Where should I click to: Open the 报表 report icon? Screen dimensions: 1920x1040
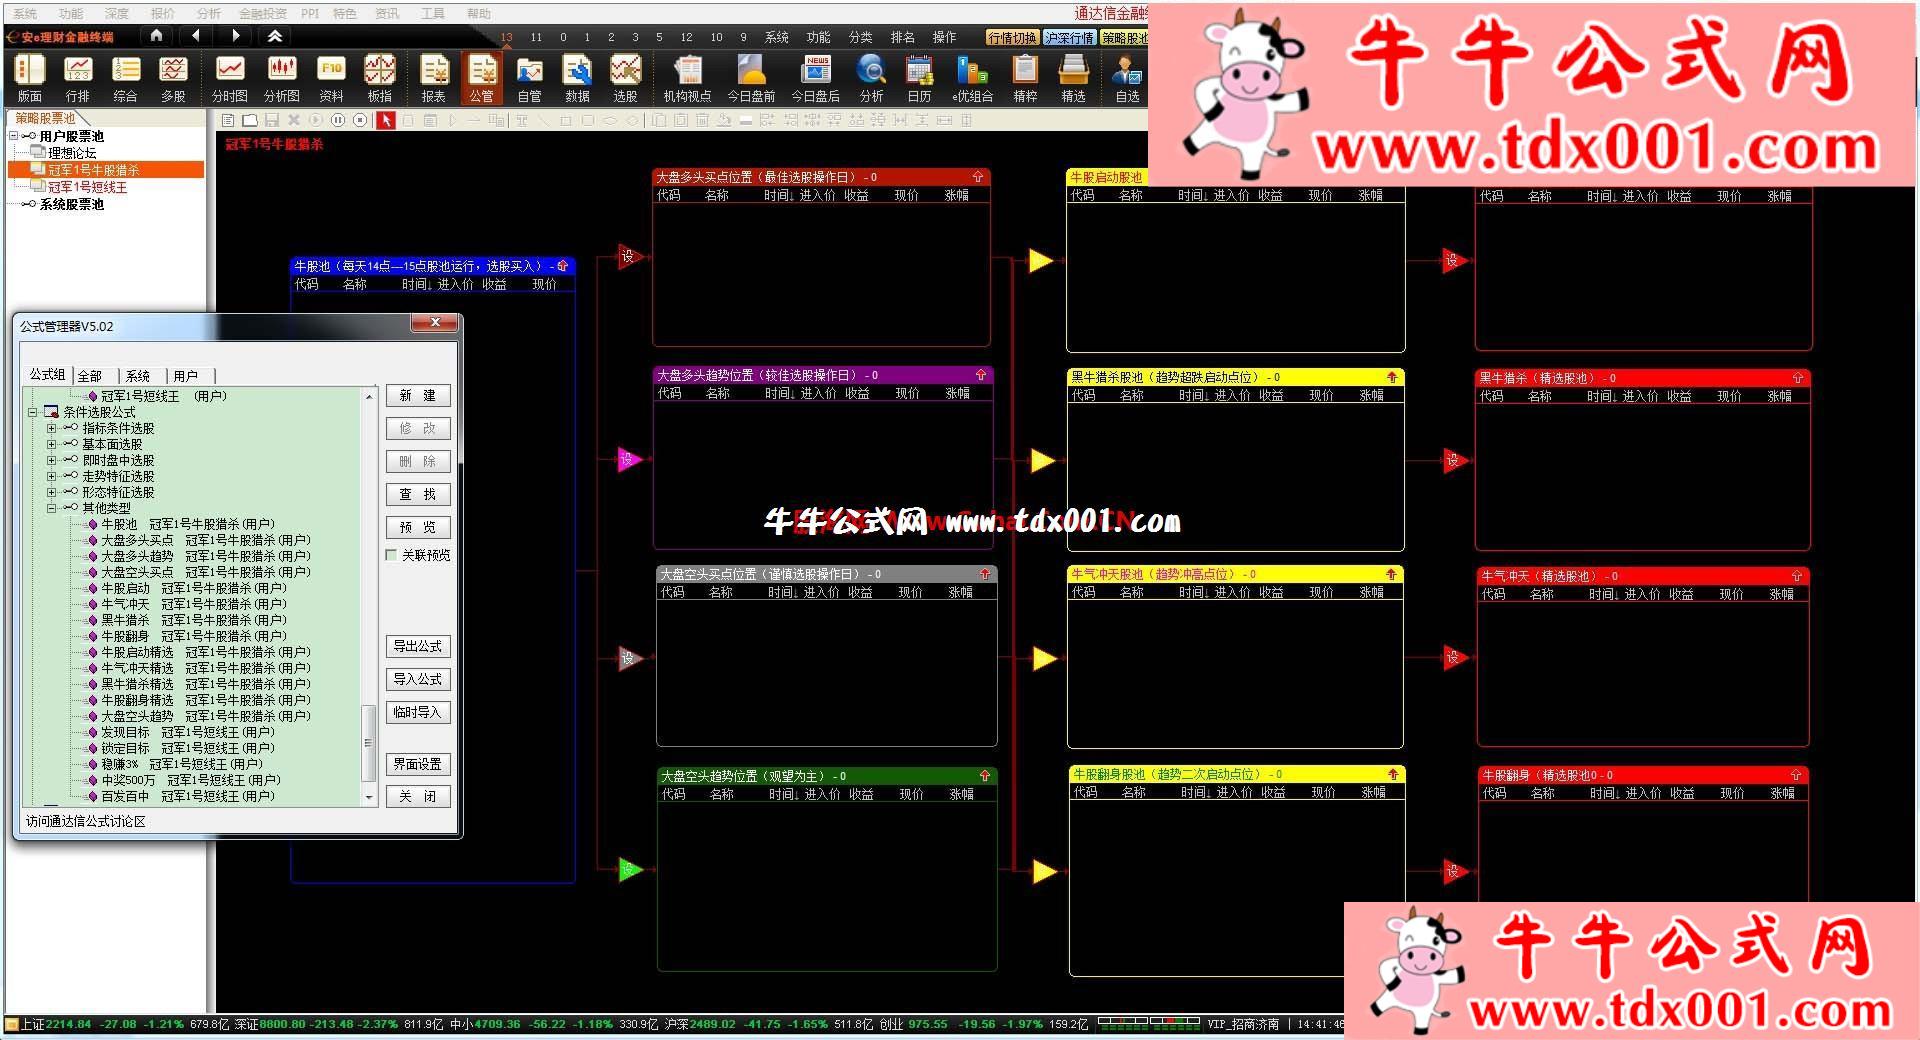434,78
